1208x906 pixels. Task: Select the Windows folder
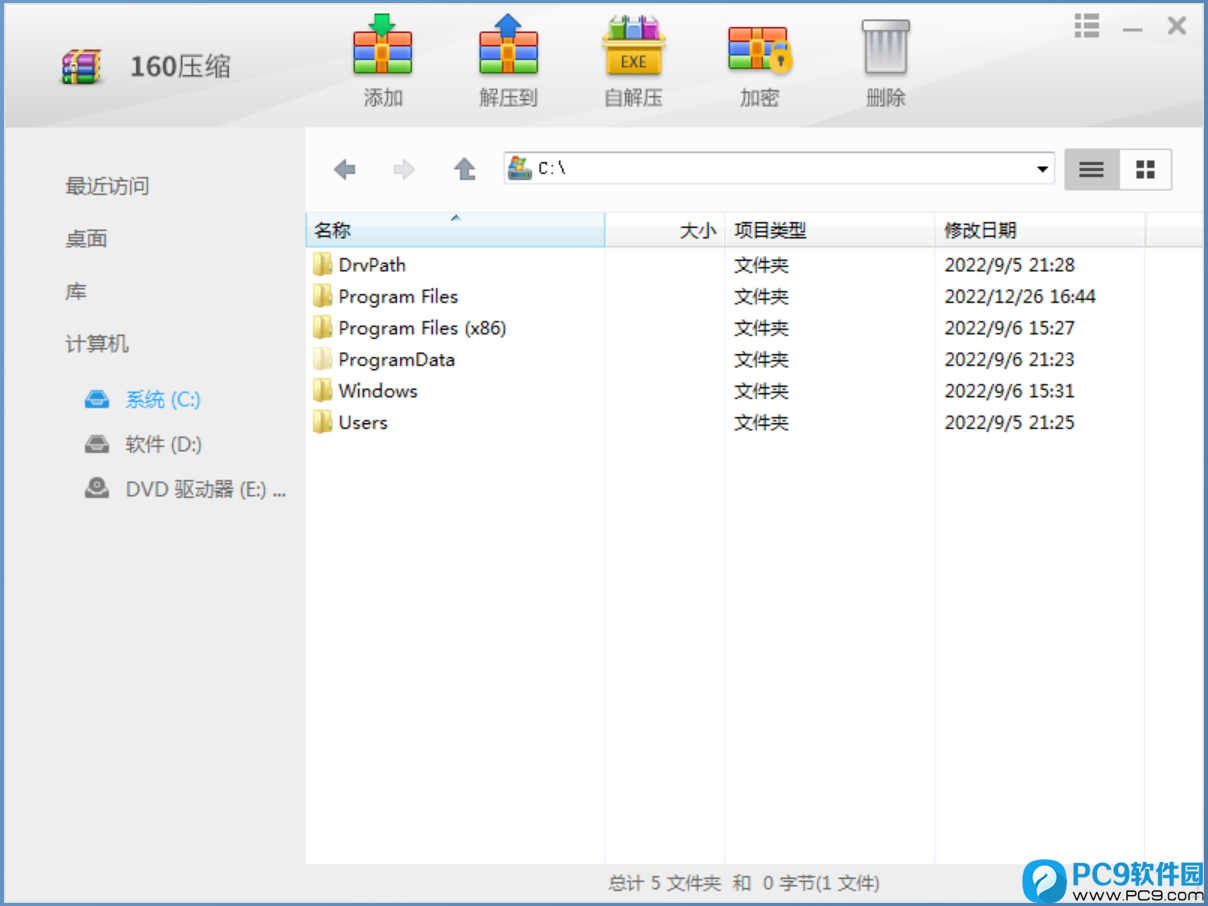click(x=378, y=391)
